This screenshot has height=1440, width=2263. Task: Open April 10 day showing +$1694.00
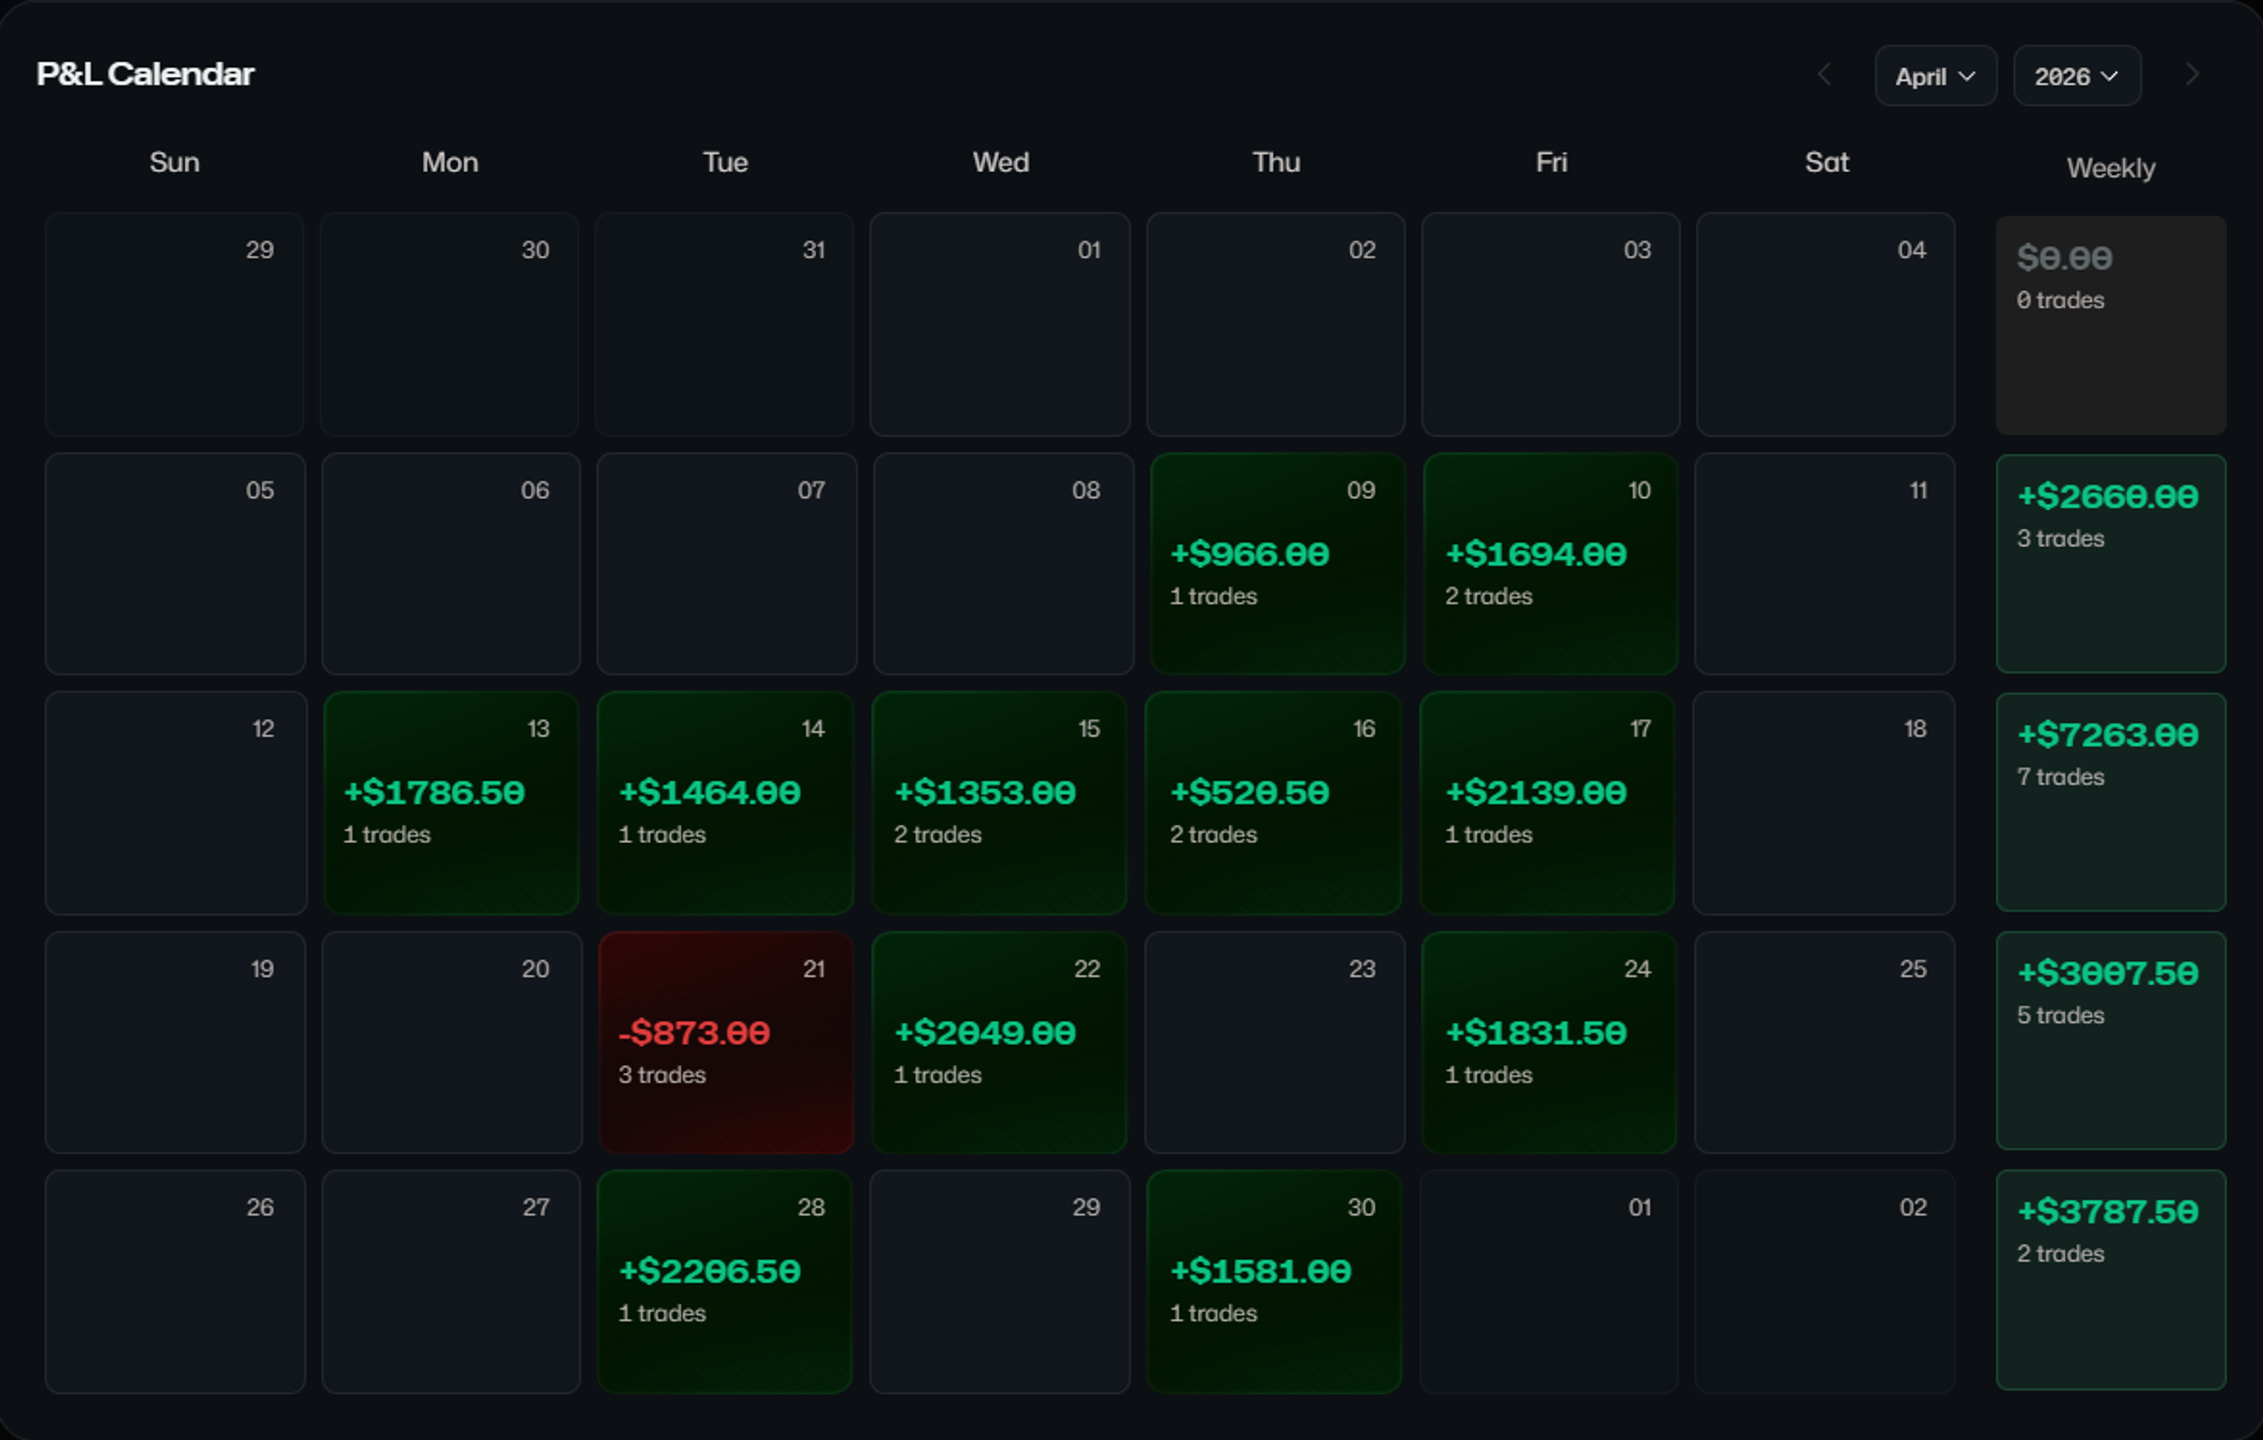pyautogui.click(x=1550, y=564)
